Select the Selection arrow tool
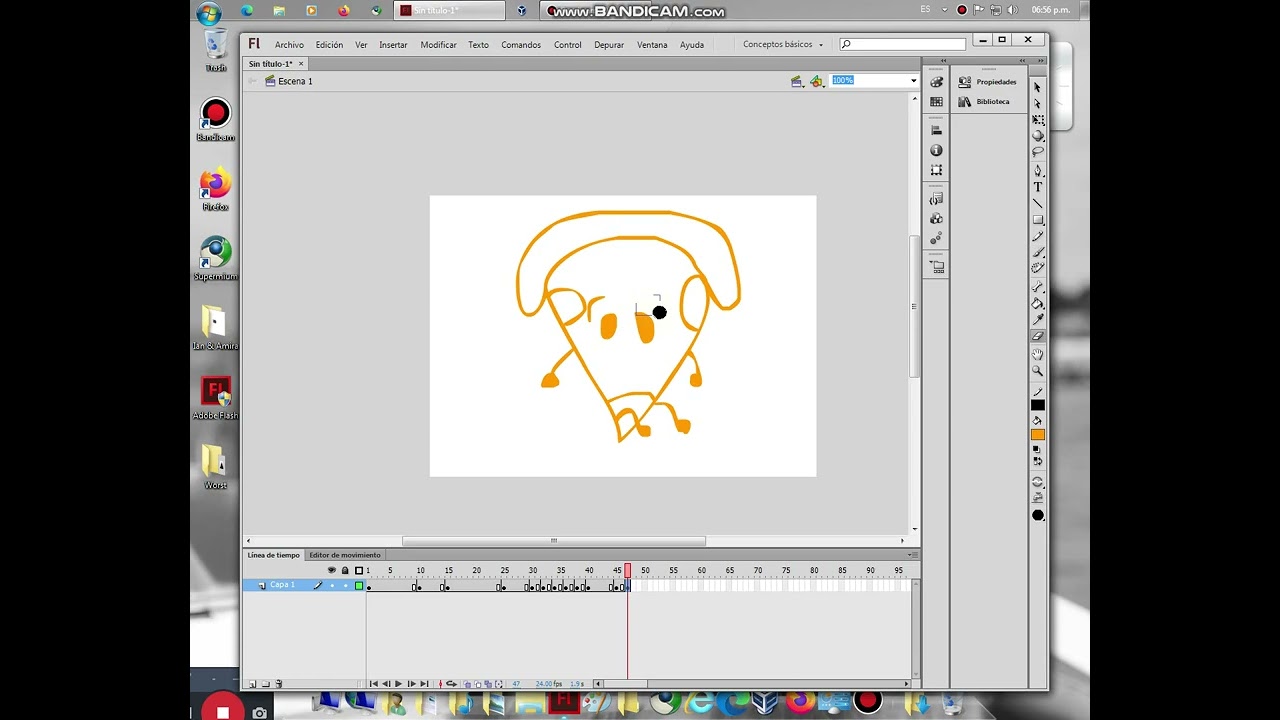 1037,87
